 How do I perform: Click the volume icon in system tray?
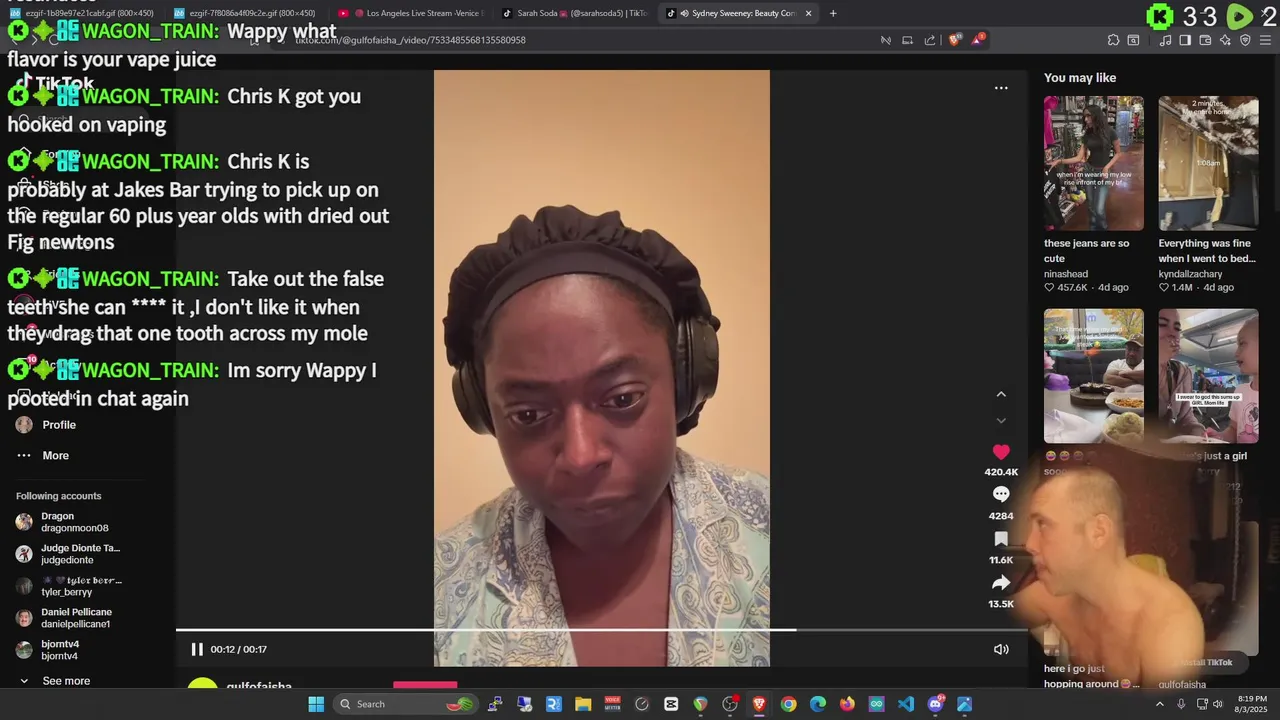coord(1217,704)
